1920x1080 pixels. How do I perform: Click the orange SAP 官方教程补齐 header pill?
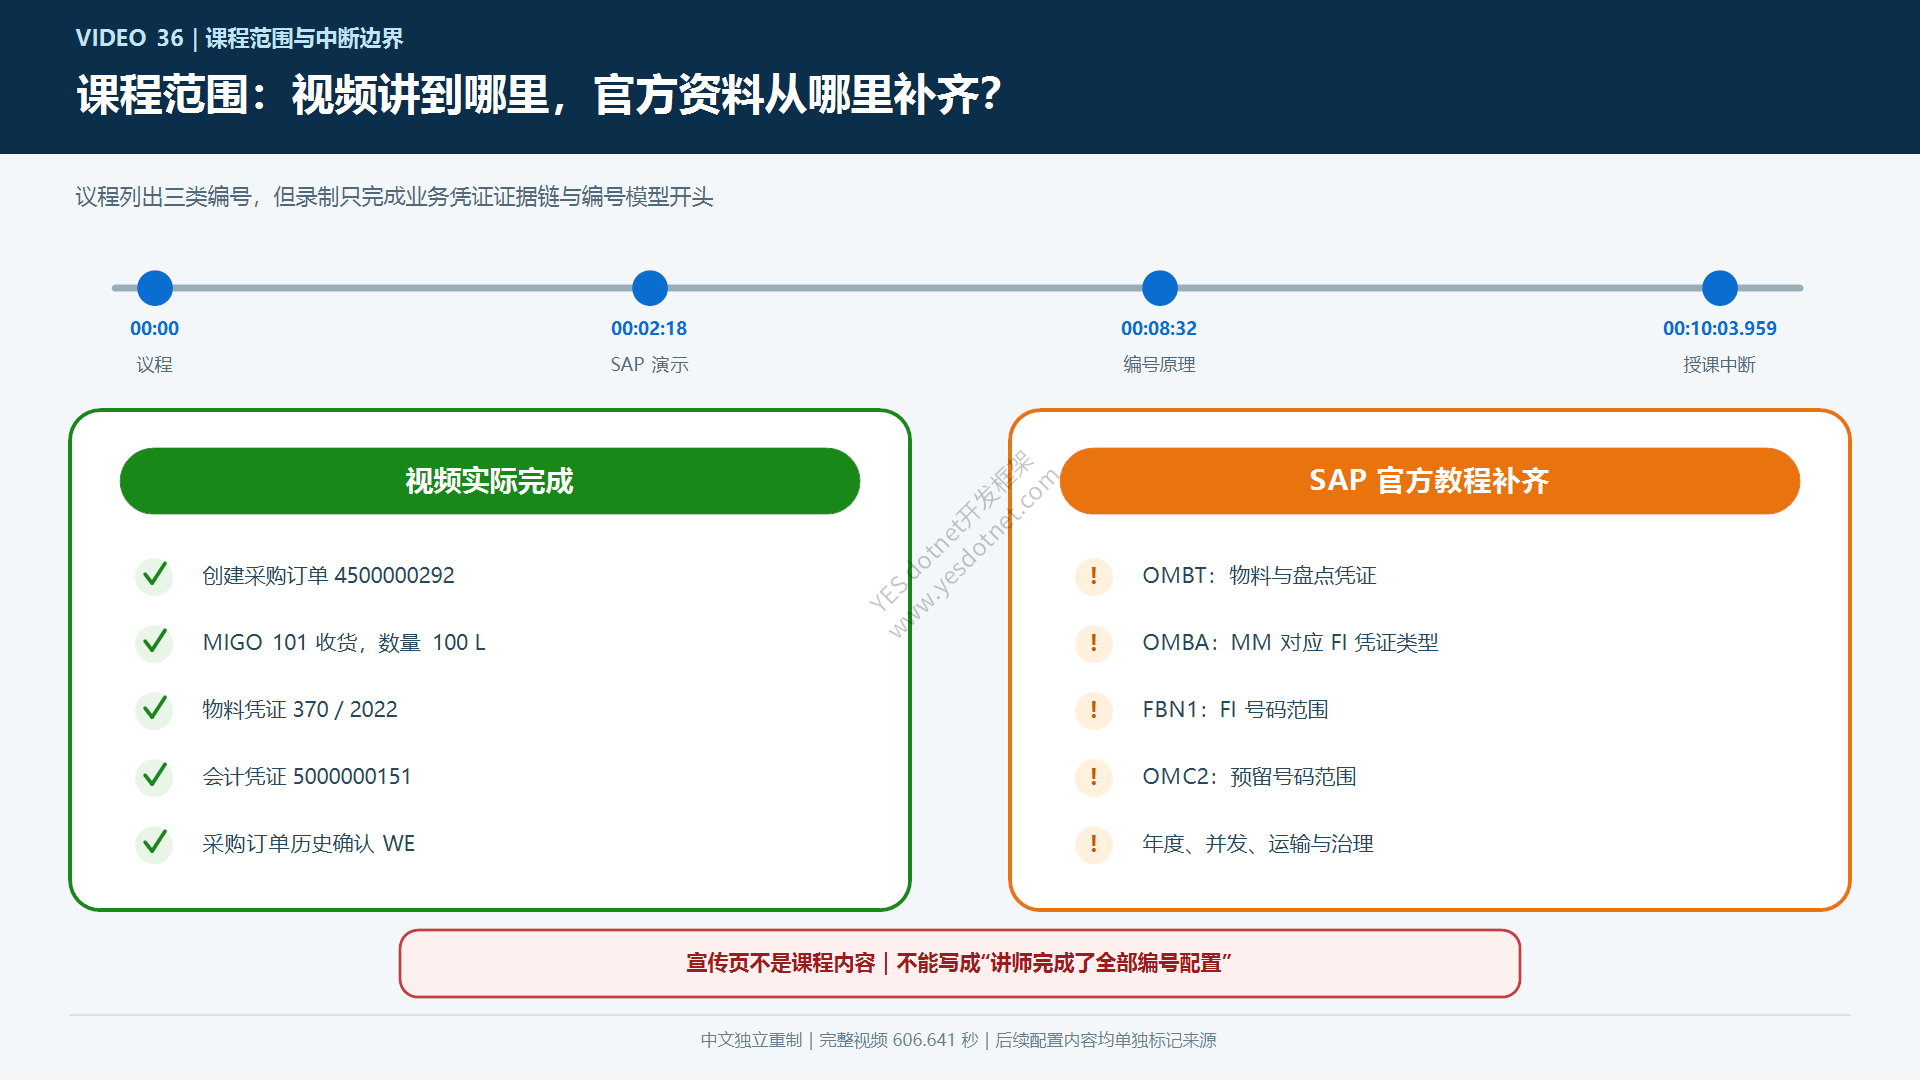pyautogui.click(x=1430, y=481)
